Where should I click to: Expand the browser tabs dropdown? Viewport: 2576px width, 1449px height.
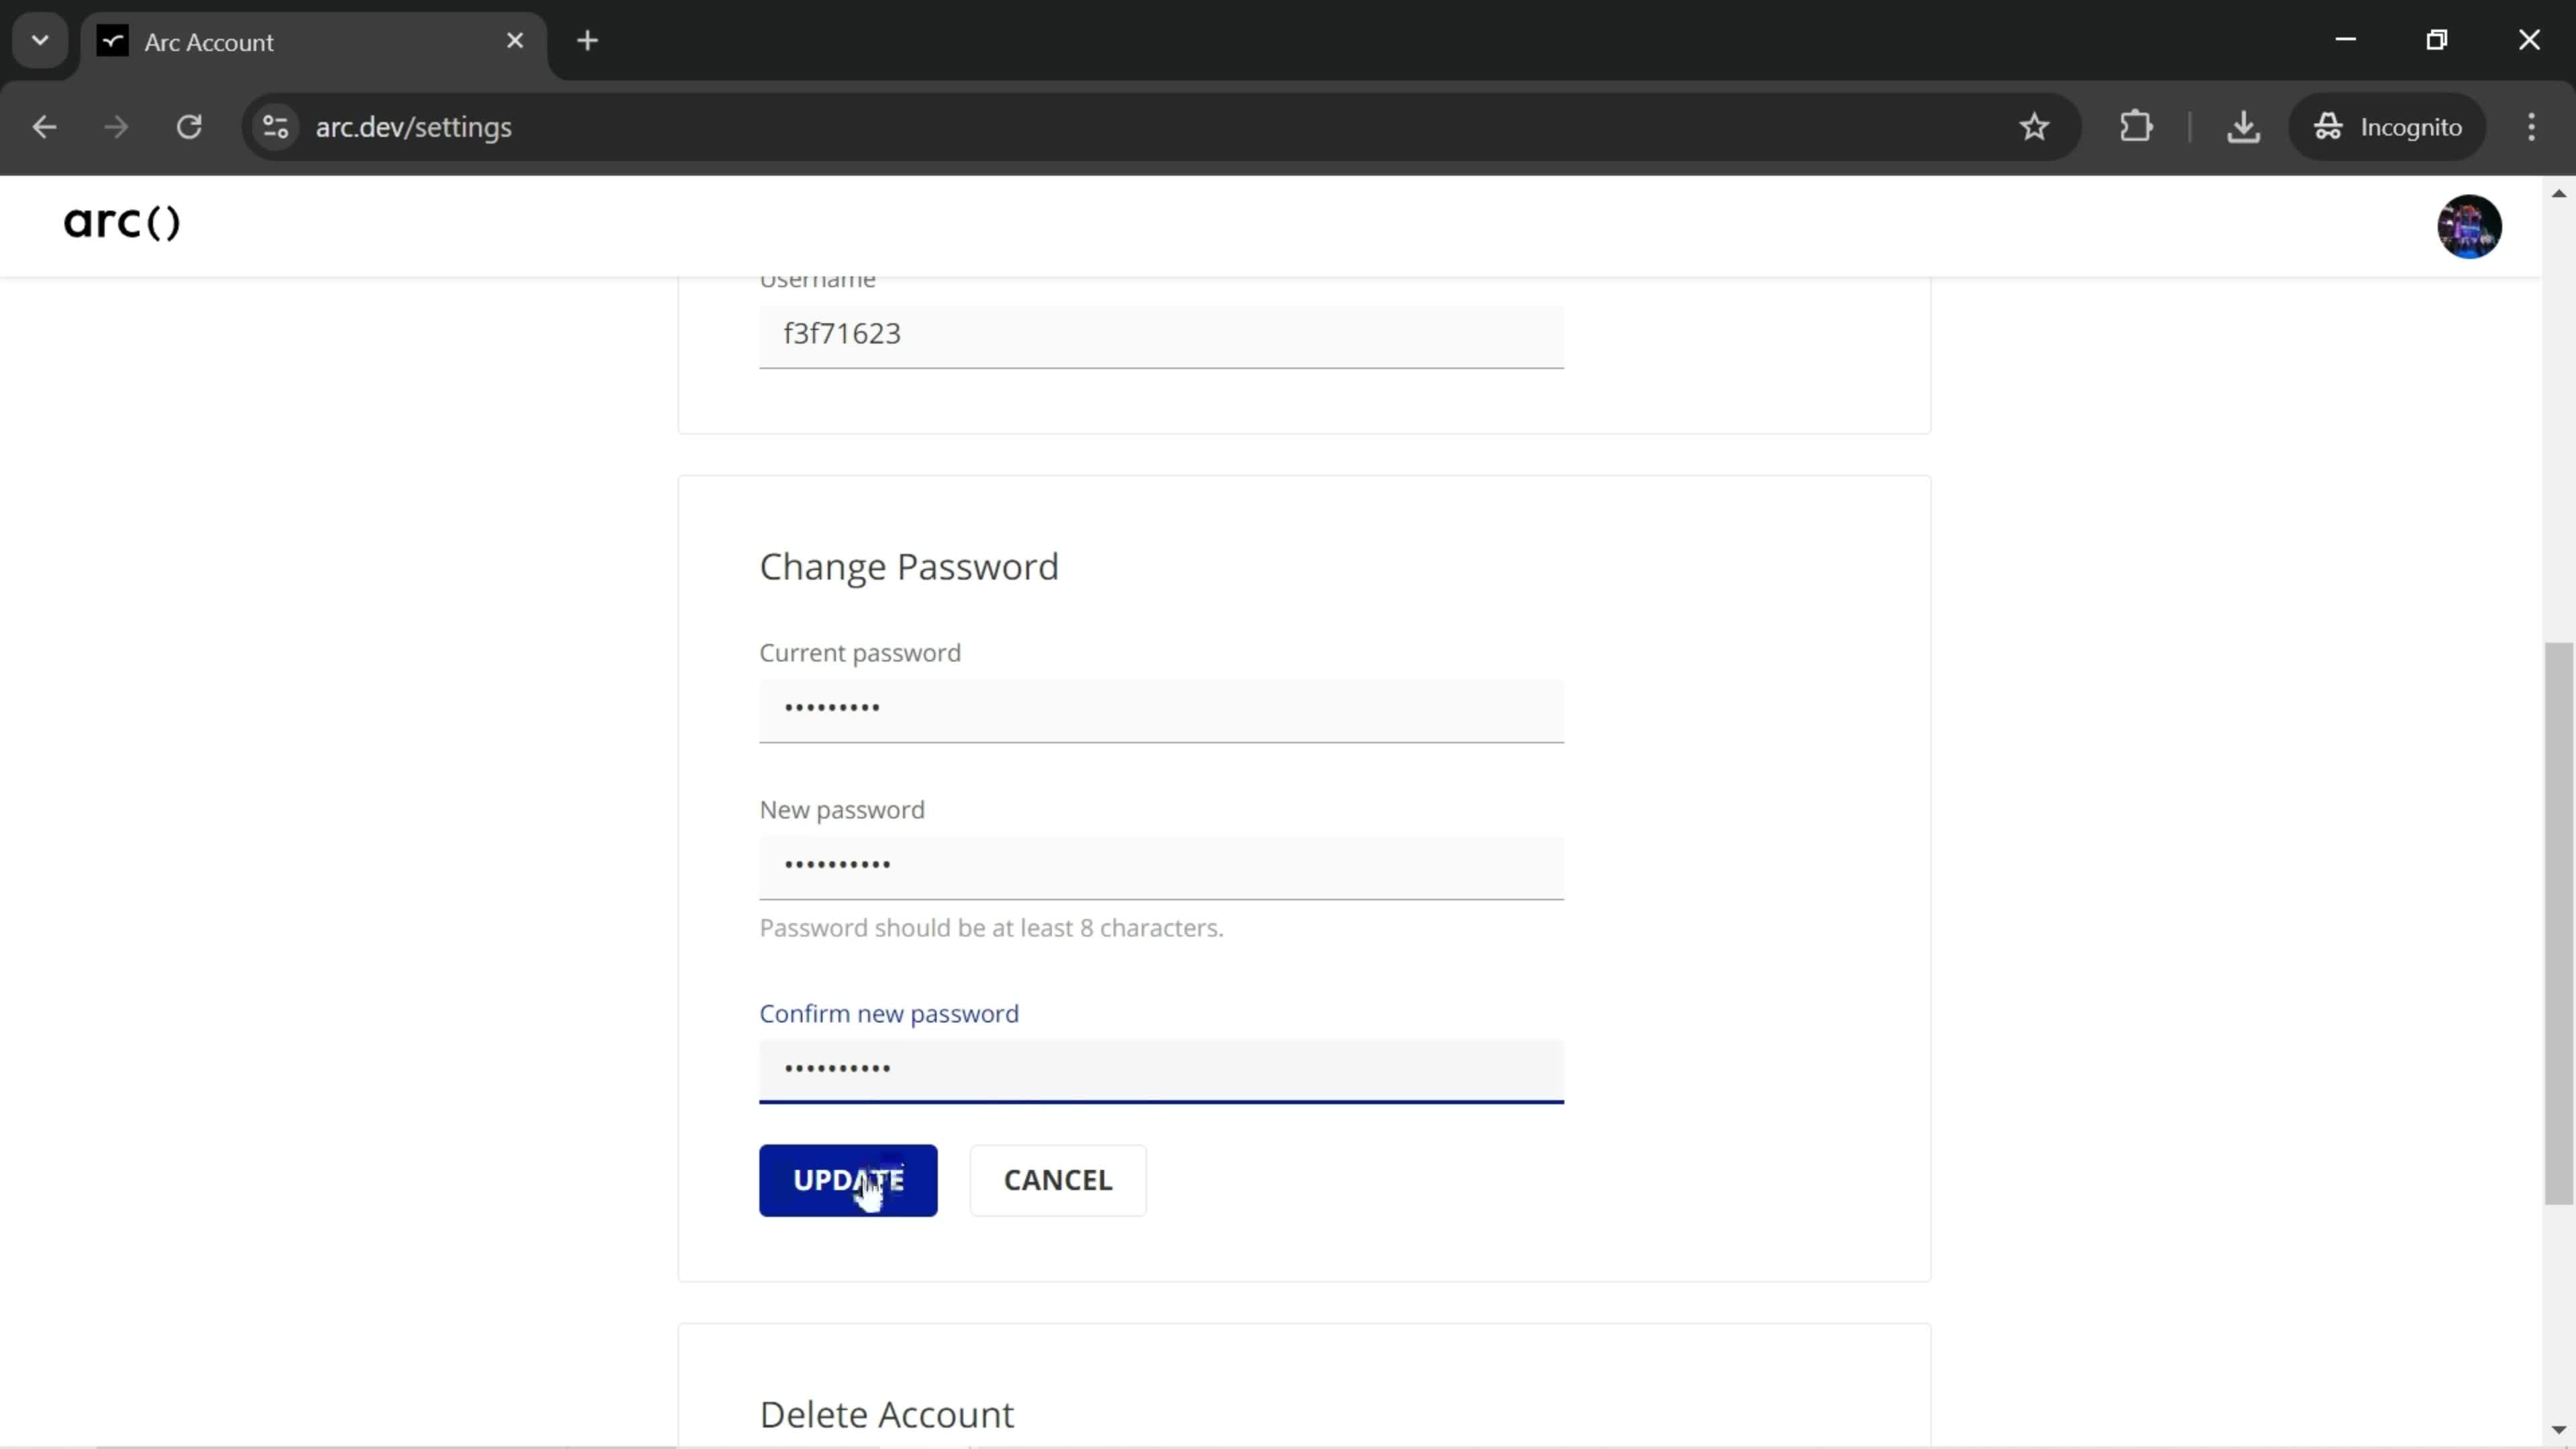(x=39, y=39)
